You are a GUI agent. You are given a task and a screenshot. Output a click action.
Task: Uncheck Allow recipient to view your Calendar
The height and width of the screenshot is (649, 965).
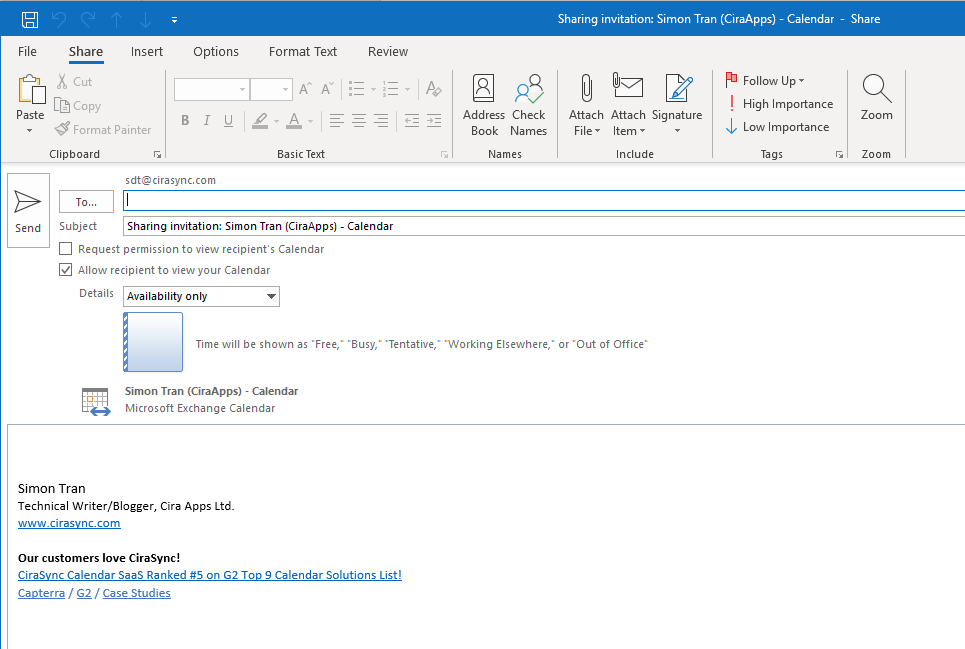click(66, 270)
